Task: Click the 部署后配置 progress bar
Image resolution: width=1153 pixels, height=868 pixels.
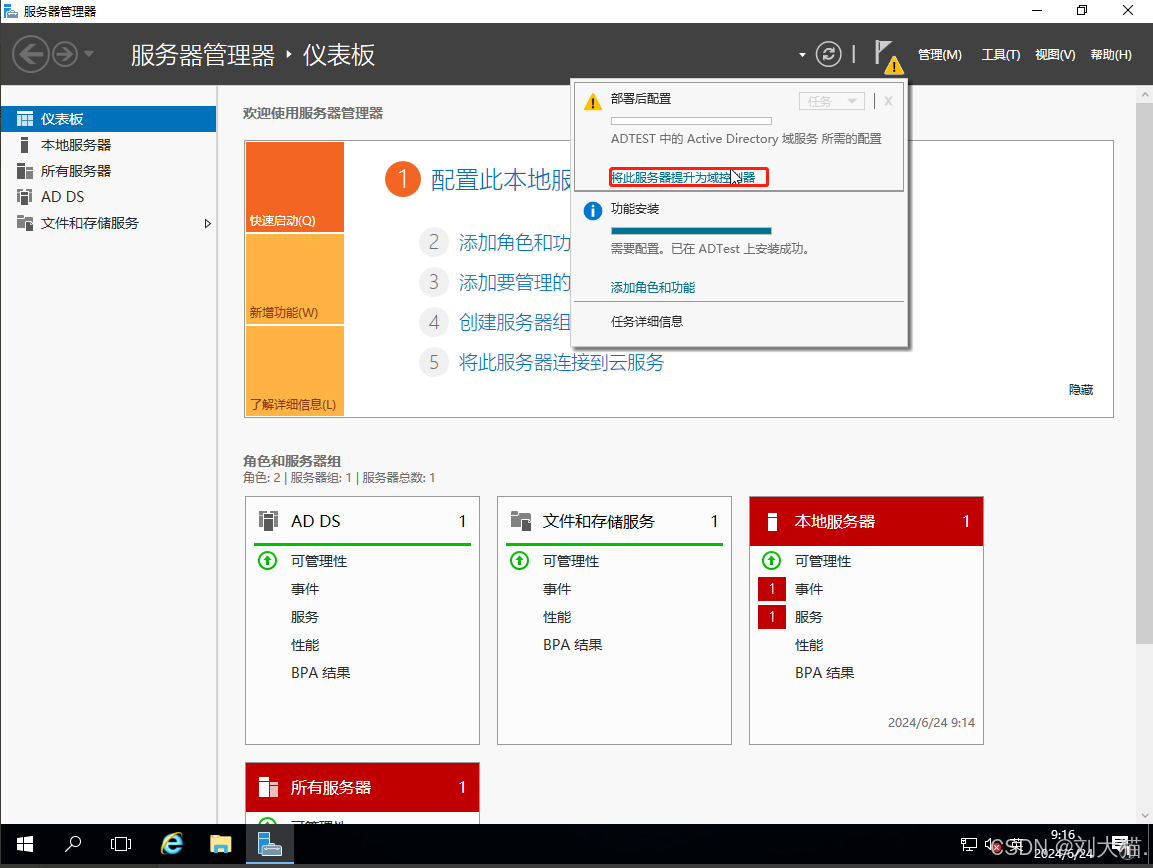Action: [x=691, y=121]
